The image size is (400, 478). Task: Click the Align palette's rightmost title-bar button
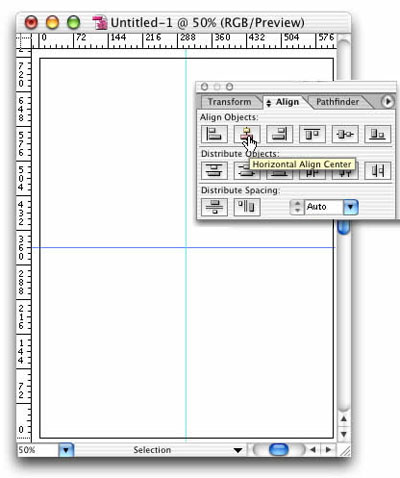(229, 87)
